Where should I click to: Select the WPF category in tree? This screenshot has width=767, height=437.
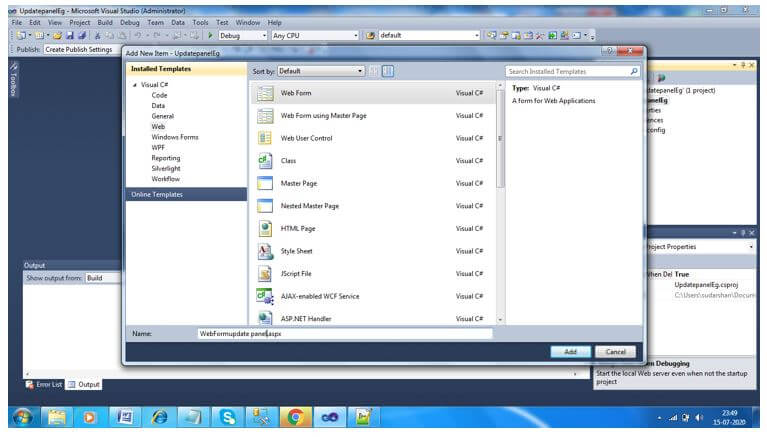(158, 148)
